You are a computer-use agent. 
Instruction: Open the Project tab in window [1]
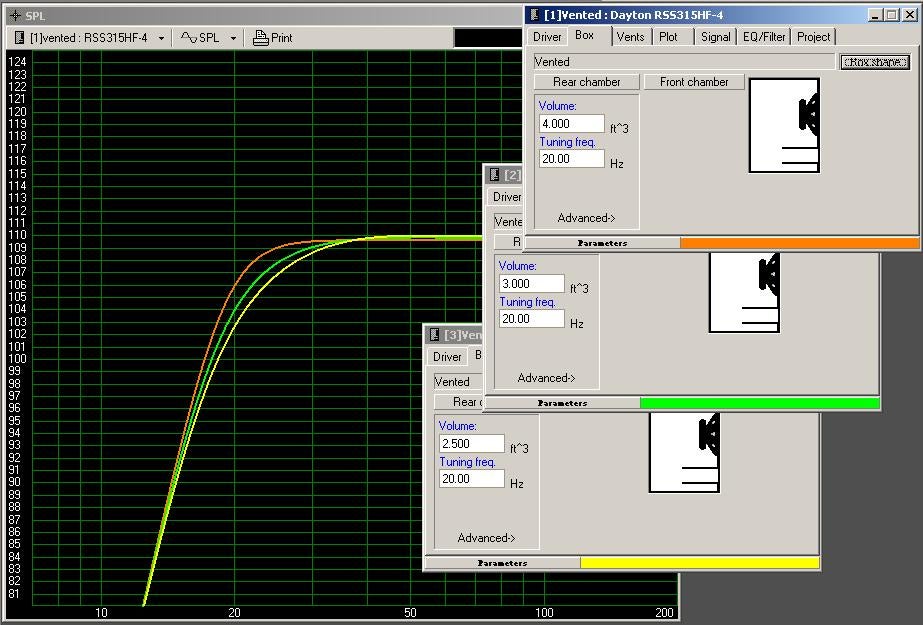814,36
